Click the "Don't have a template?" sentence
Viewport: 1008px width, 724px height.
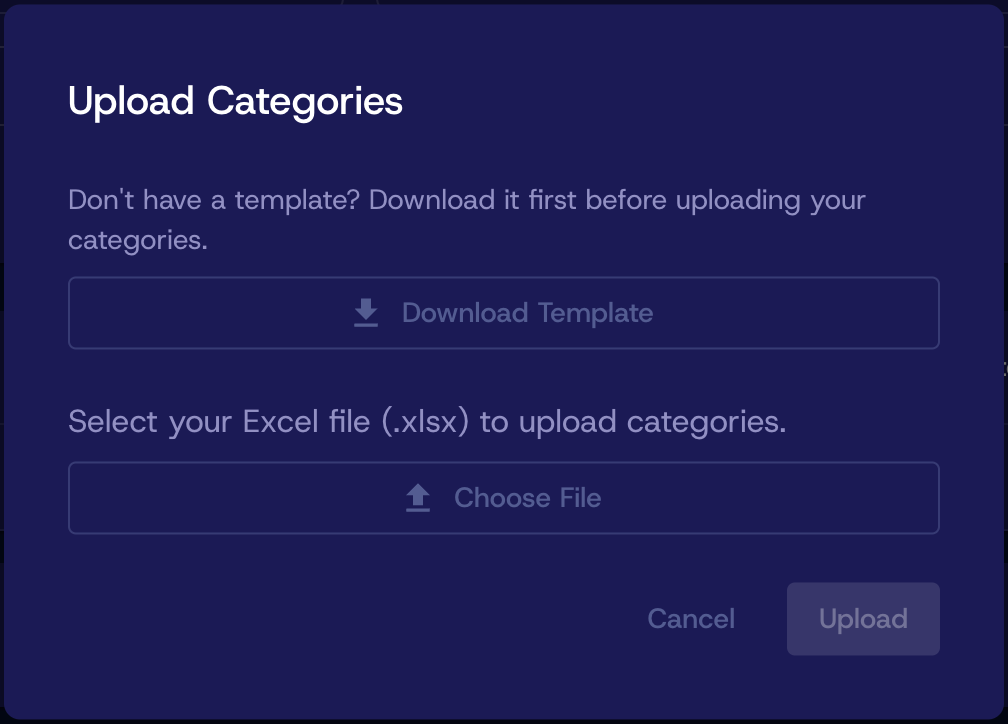(x=215, y=200)
